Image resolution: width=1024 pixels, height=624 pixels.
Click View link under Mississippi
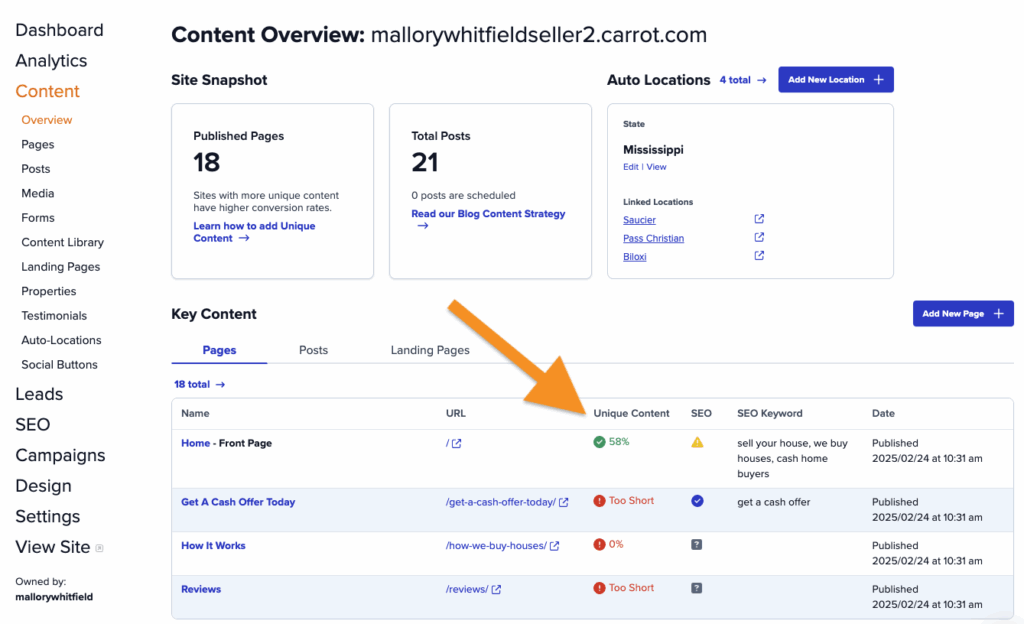coord(656,167)
